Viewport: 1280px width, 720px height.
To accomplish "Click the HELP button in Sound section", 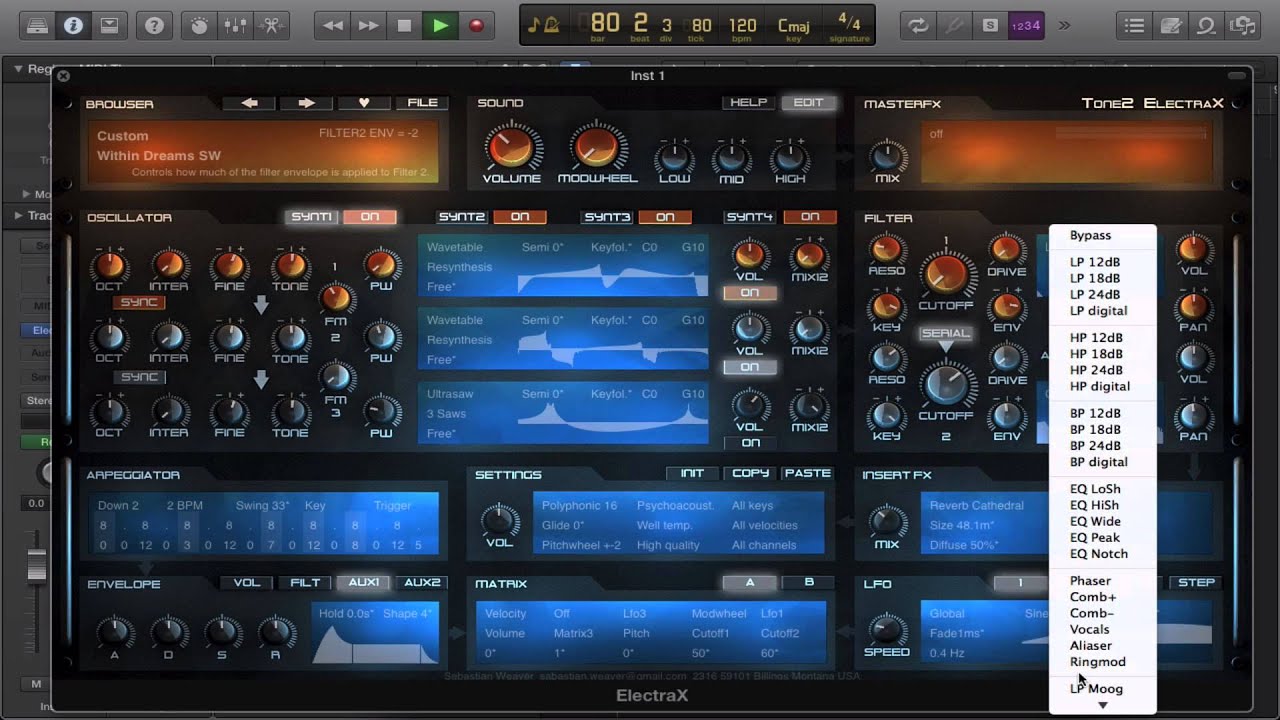I will point(748,103).
